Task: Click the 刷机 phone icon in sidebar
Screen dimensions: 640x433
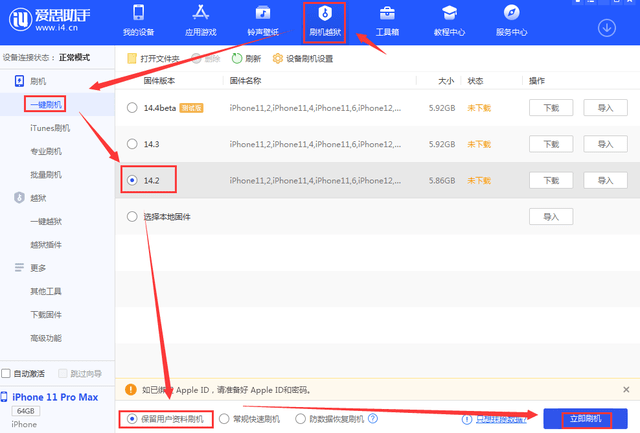Action: click(x=19, y=81)
